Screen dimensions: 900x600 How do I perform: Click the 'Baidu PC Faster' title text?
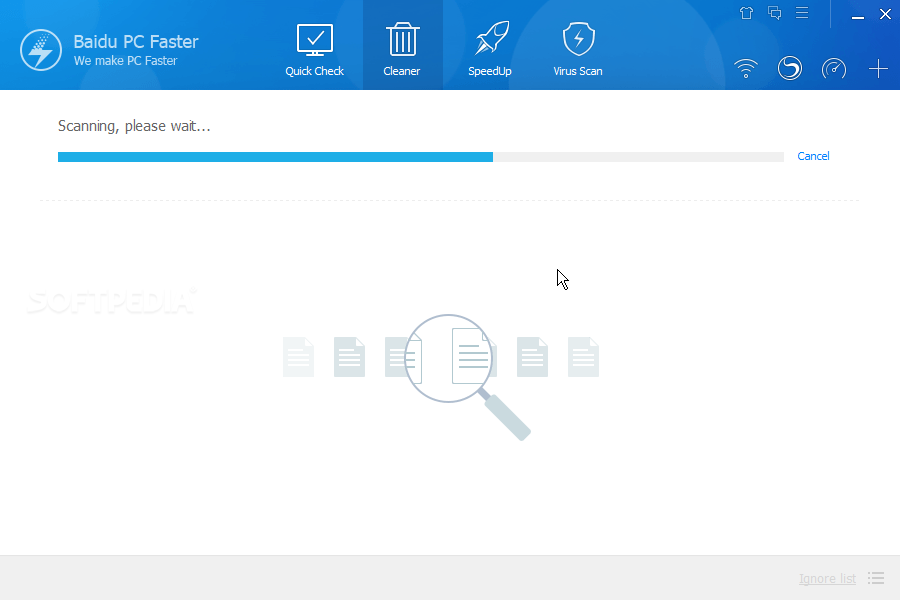(136, 42)
